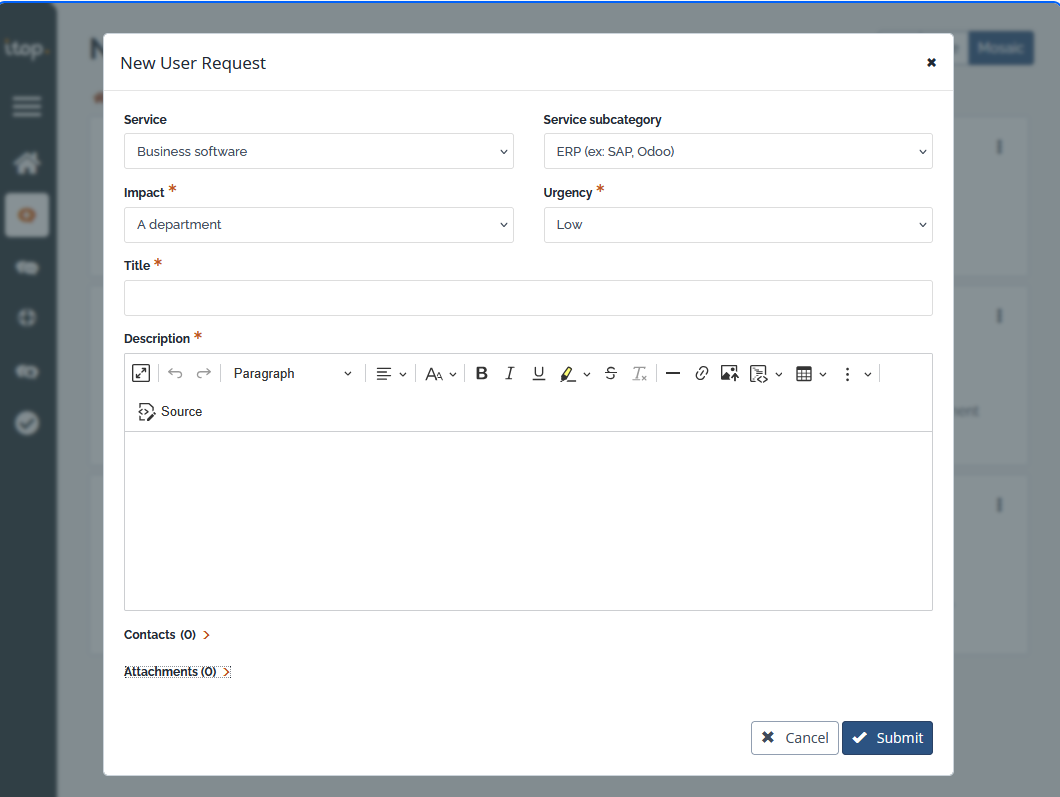The image size is (1060, 797).
Task: Open the Urgency dropdown
Action: 738,224
